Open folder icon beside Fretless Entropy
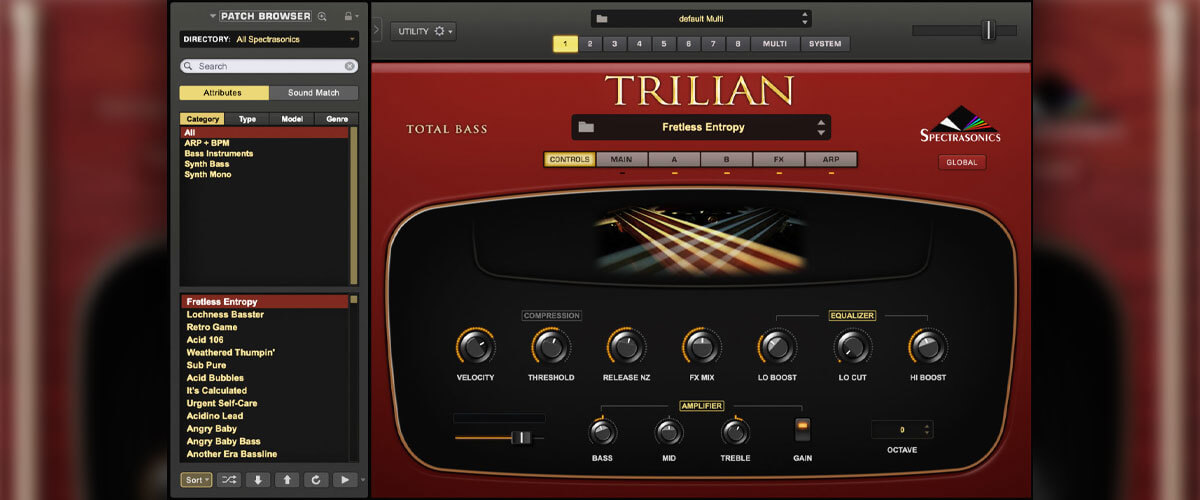The image size is (1200, 500). 586,127
